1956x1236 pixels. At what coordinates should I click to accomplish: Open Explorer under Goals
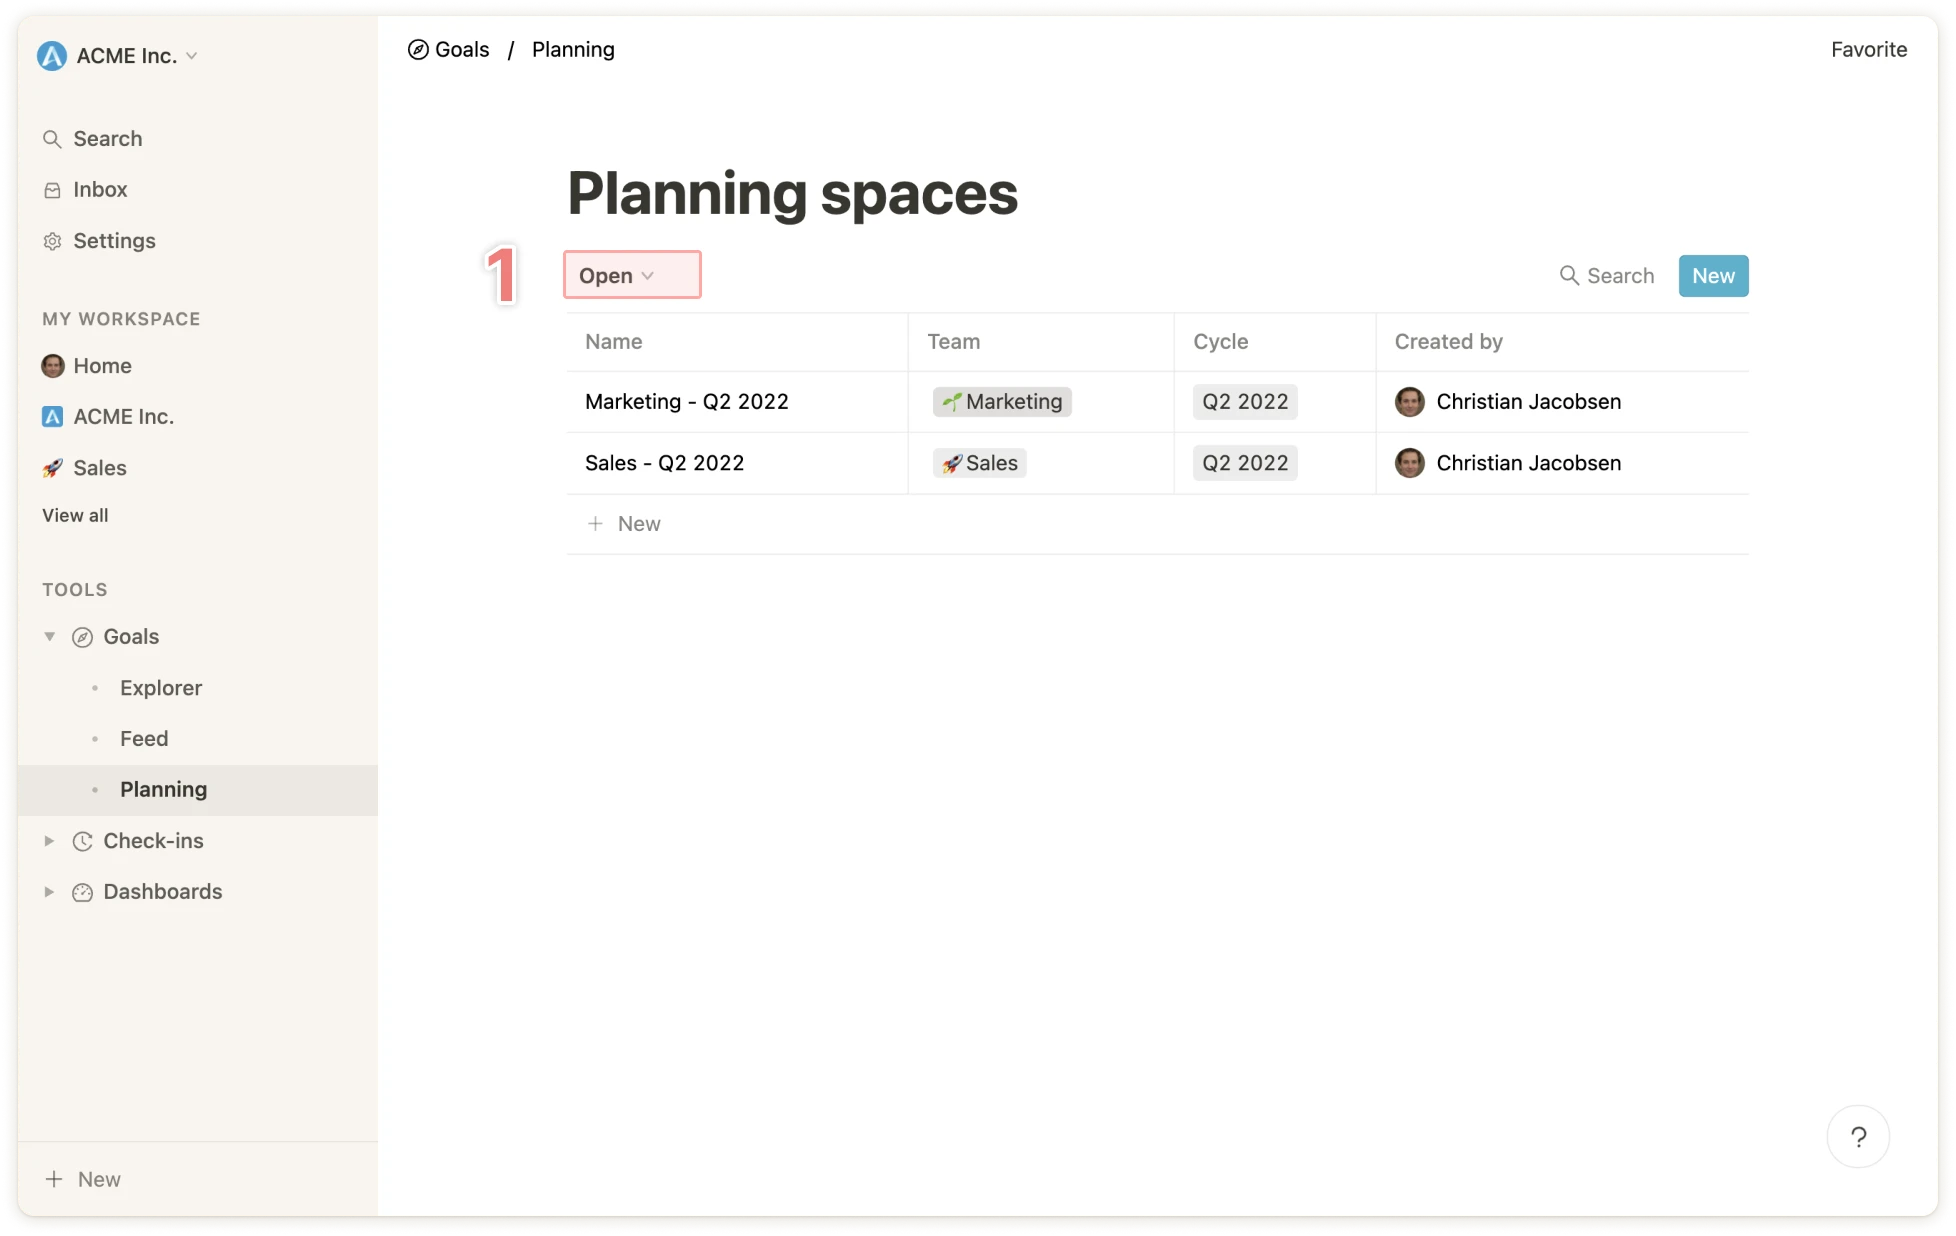161,688
